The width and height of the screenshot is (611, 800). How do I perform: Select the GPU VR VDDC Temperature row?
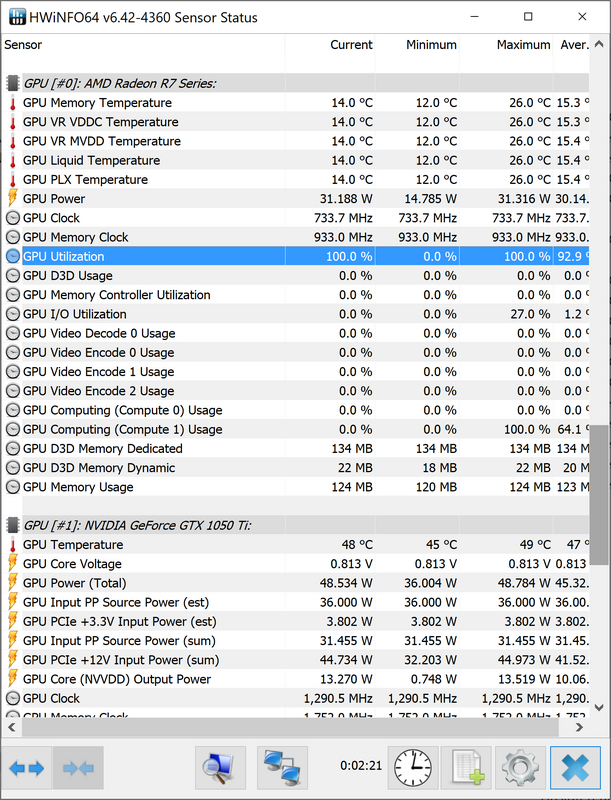tap(296, 122)
